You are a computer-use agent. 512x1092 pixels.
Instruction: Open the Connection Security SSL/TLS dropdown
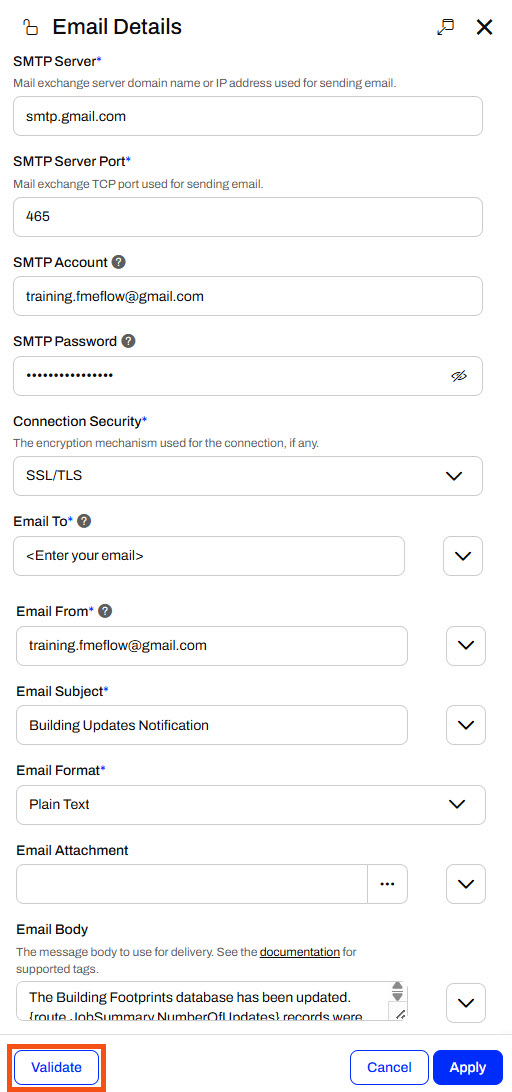pyautogui.click(x=248, y=476)
